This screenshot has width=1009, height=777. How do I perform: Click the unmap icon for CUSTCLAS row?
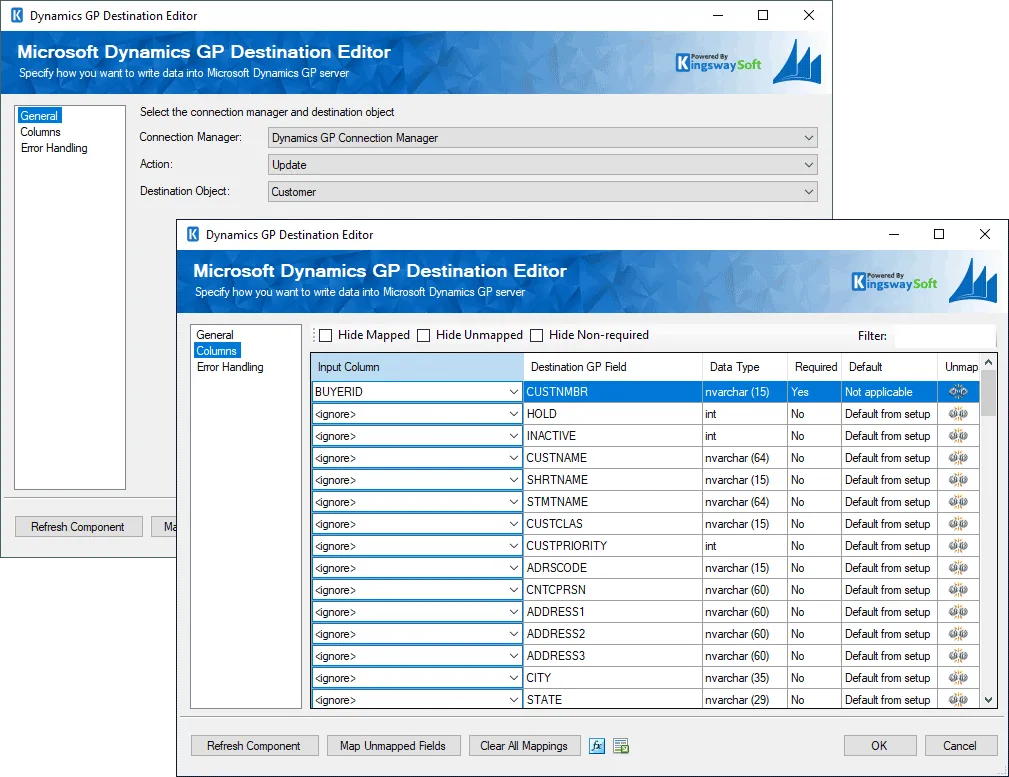coord(957,524)
